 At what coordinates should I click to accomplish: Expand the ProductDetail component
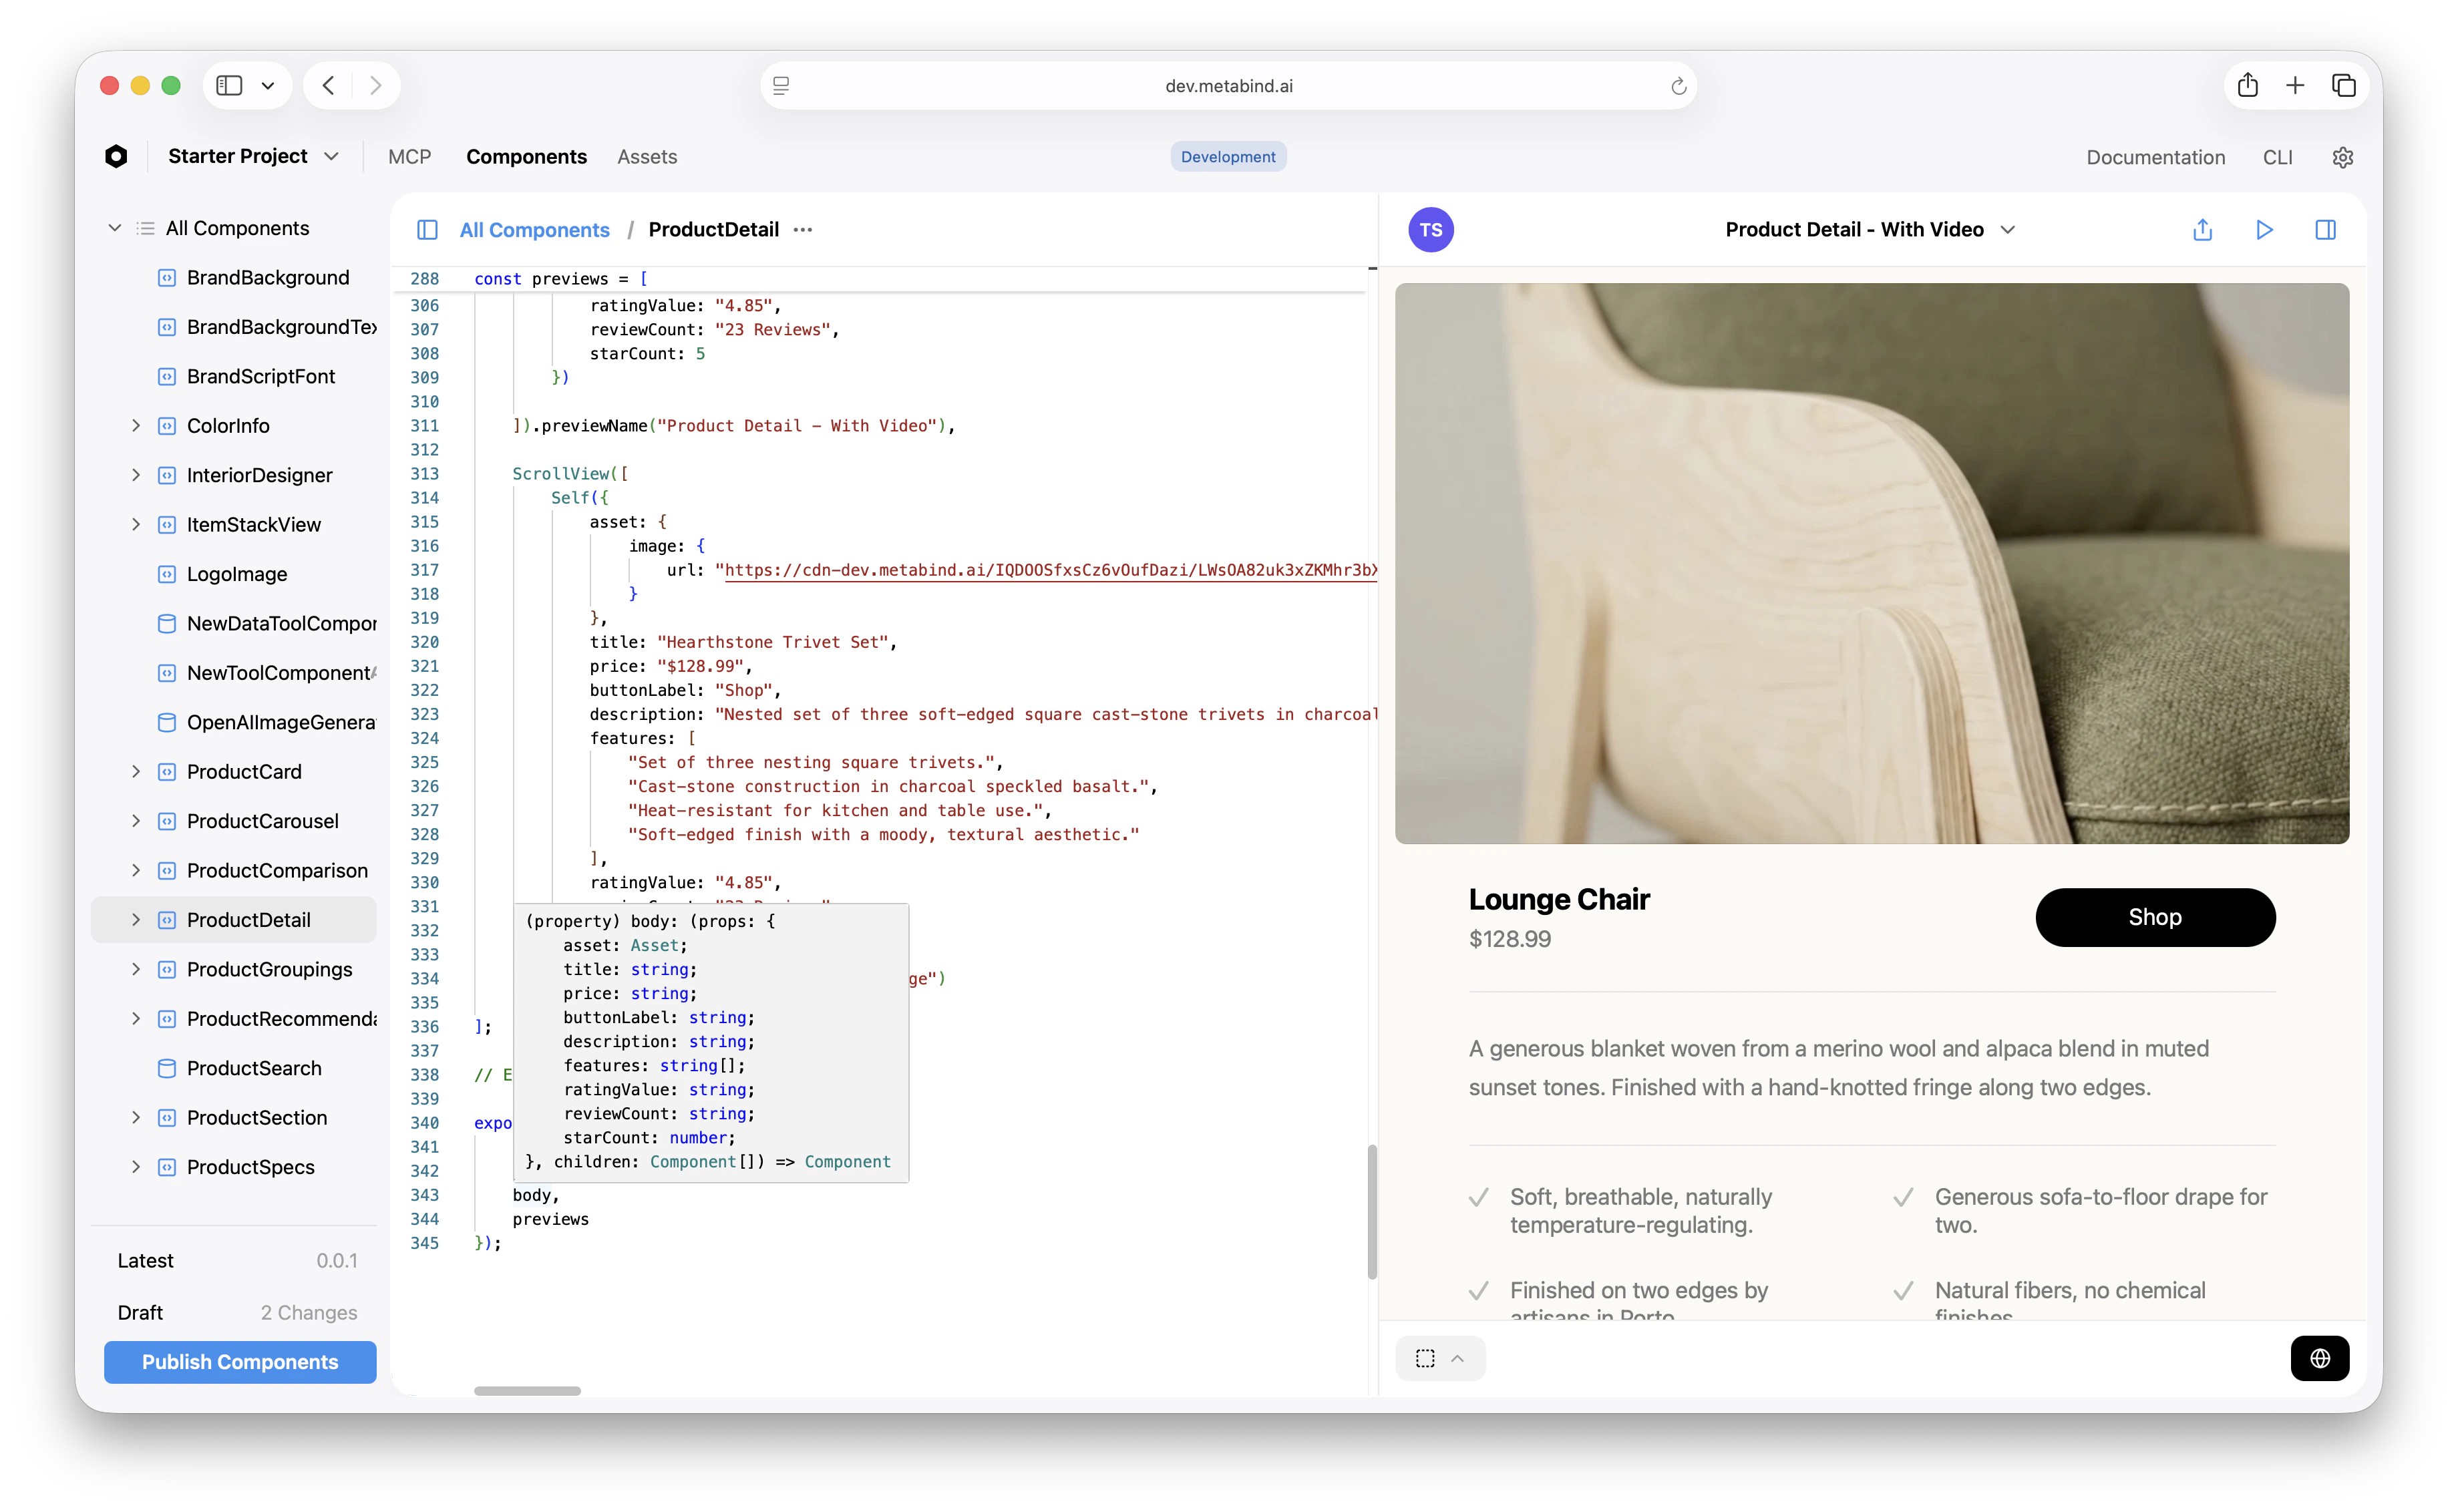pyautogui.click(x=136, y=920)
